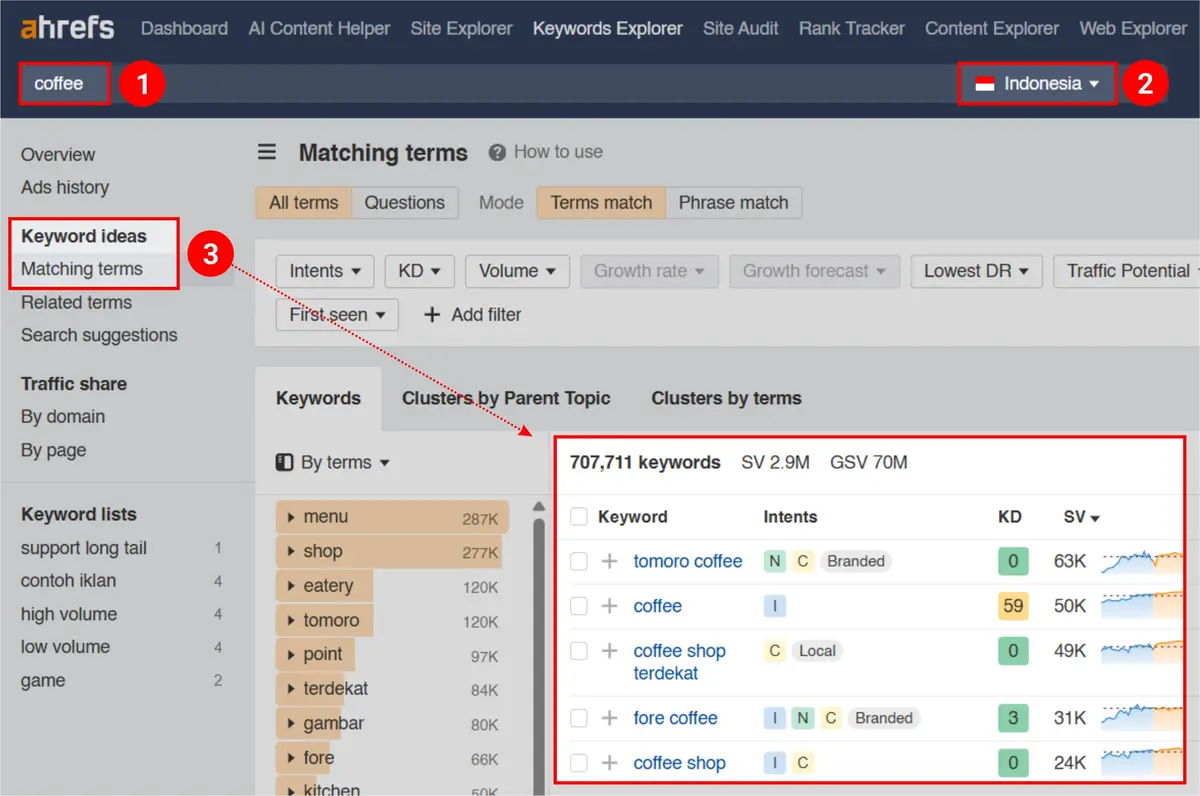Select Terms match mode
This screenshot has height=796, width=1200.
click(601, 202)
